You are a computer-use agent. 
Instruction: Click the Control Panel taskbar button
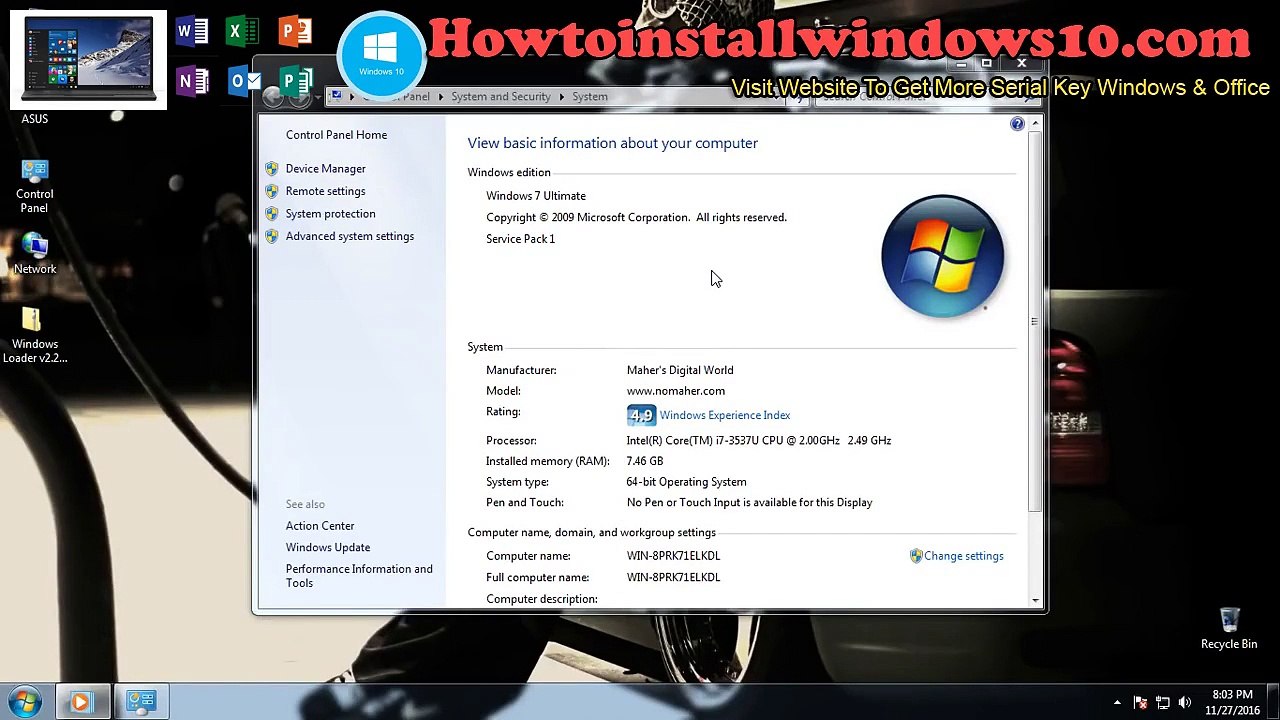(140, 702)
